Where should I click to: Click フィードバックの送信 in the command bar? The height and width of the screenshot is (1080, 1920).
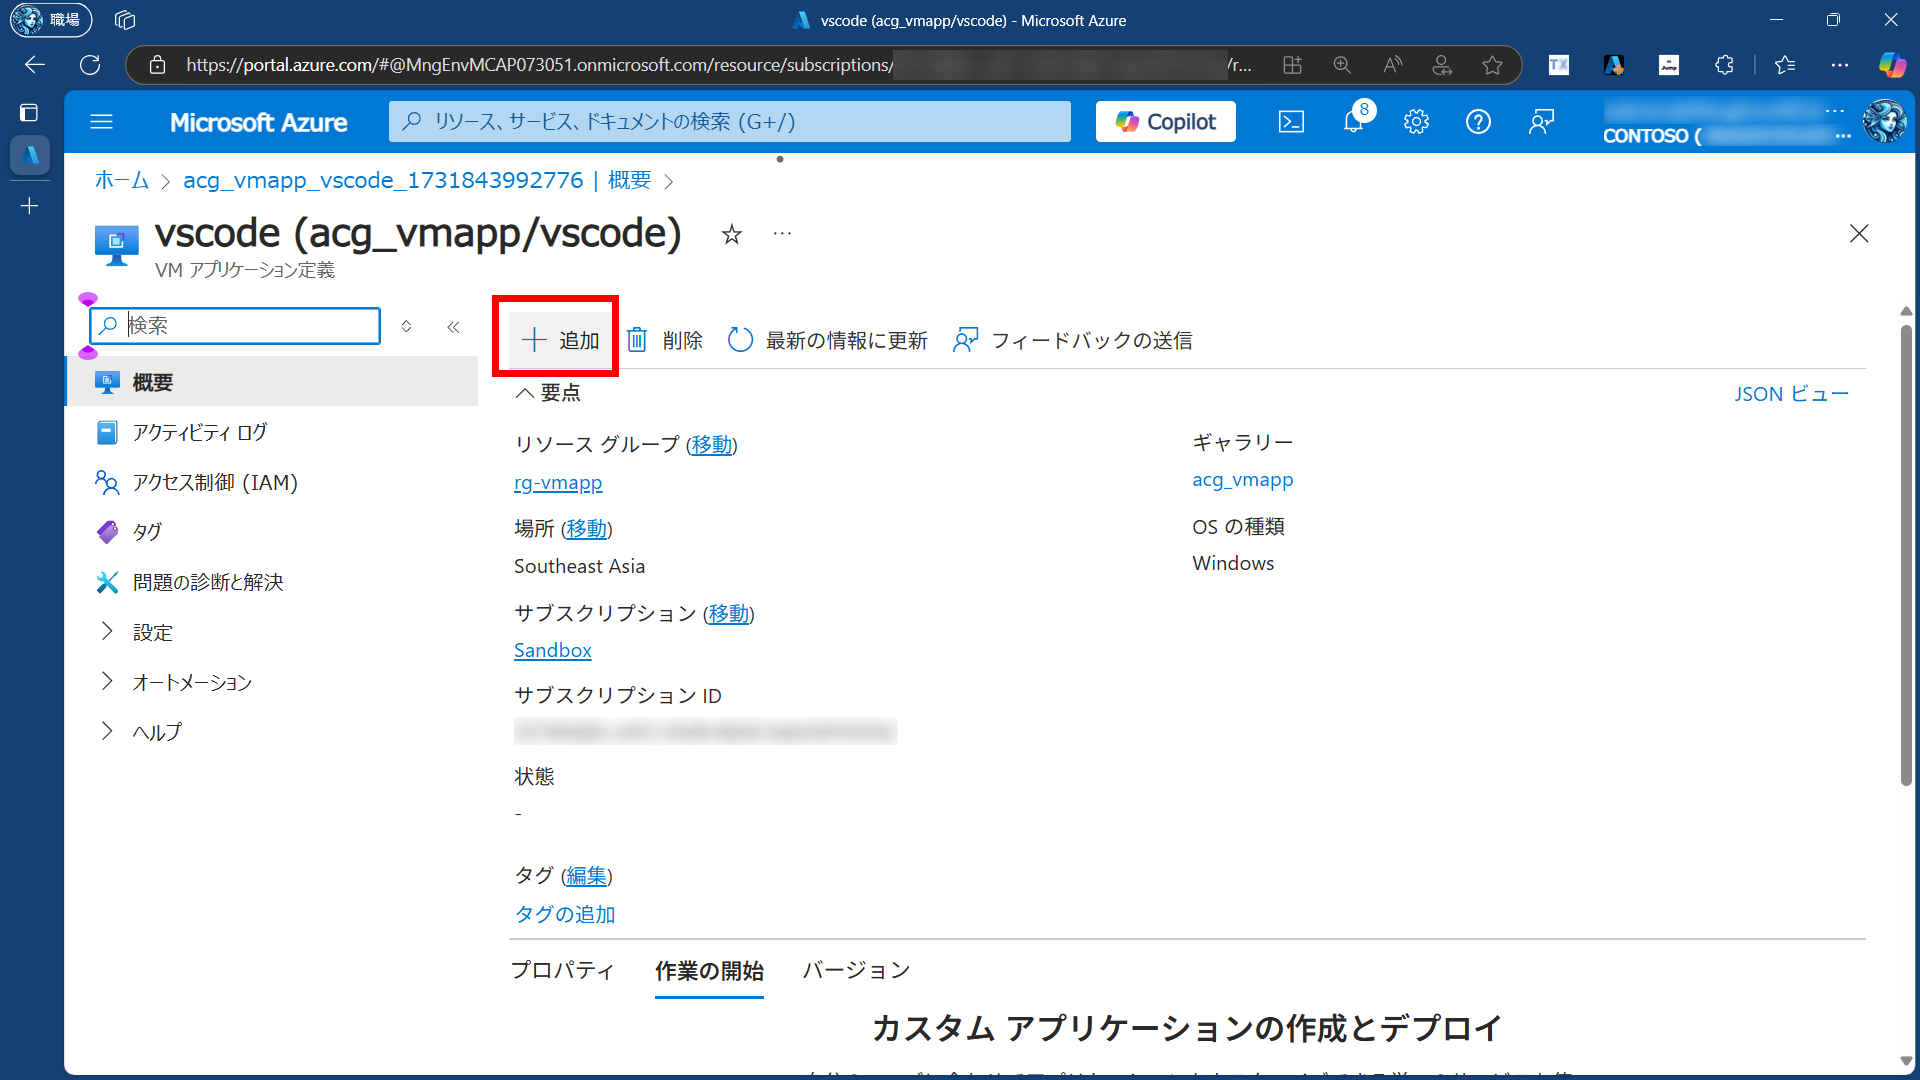point(1073,340)
